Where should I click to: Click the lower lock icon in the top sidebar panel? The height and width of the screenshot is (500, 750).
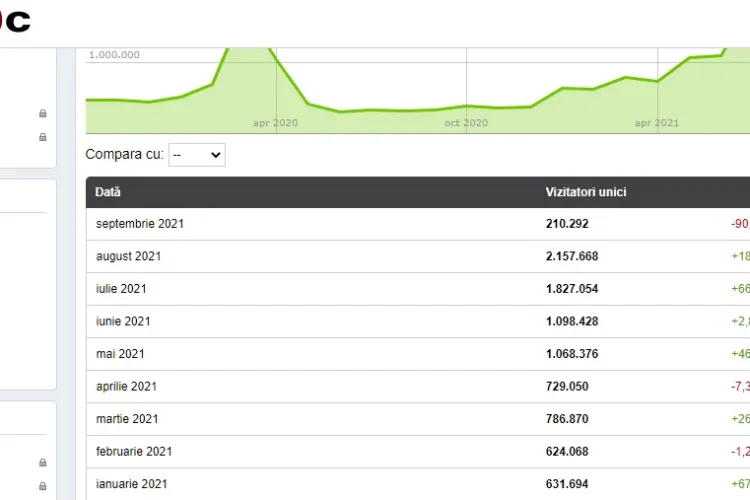click(42, 137)
